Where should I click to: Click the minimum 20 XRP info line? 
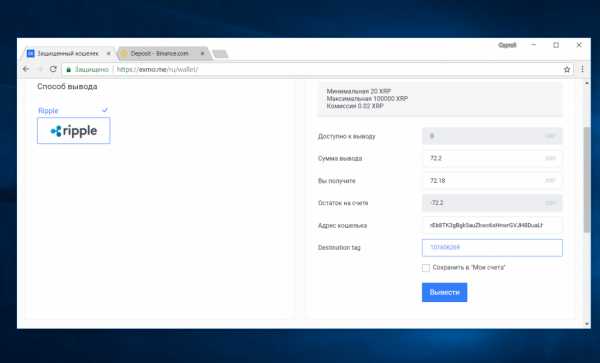coord(359,91)
